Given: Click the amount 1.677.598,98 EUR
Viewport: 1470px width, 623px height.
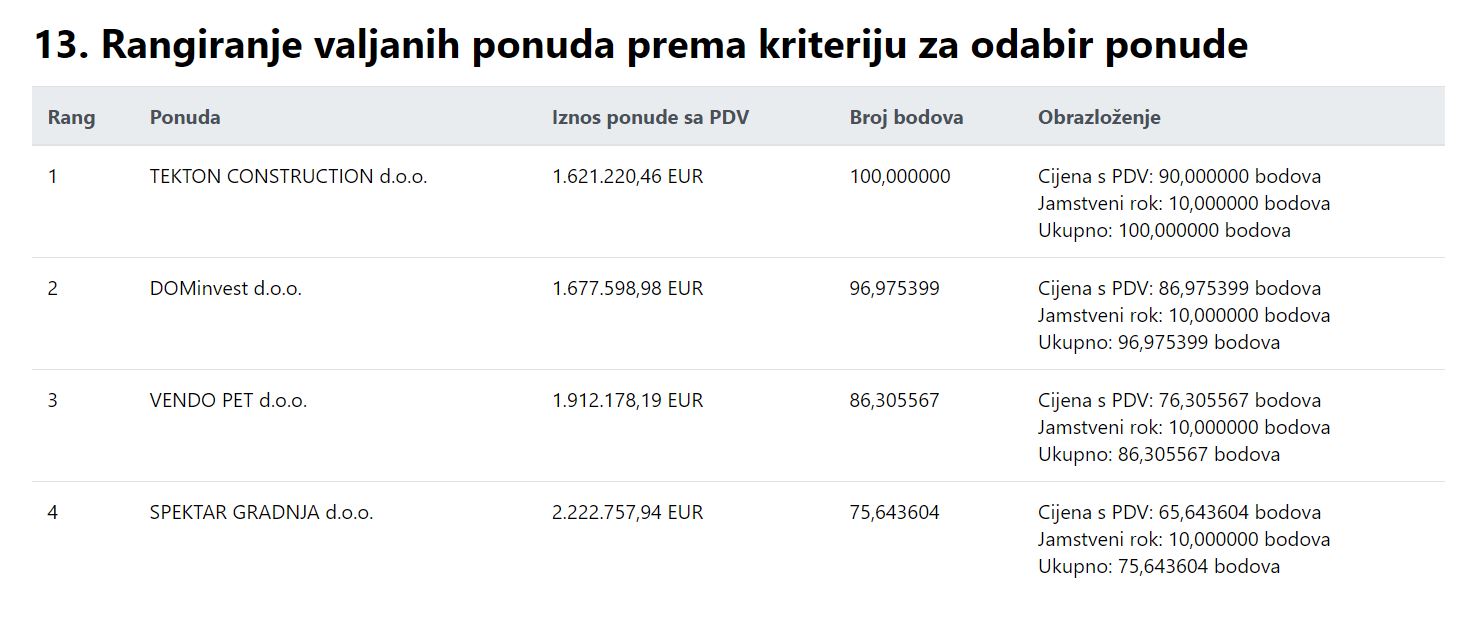Looking at the screenshot, I should [627, 289].
